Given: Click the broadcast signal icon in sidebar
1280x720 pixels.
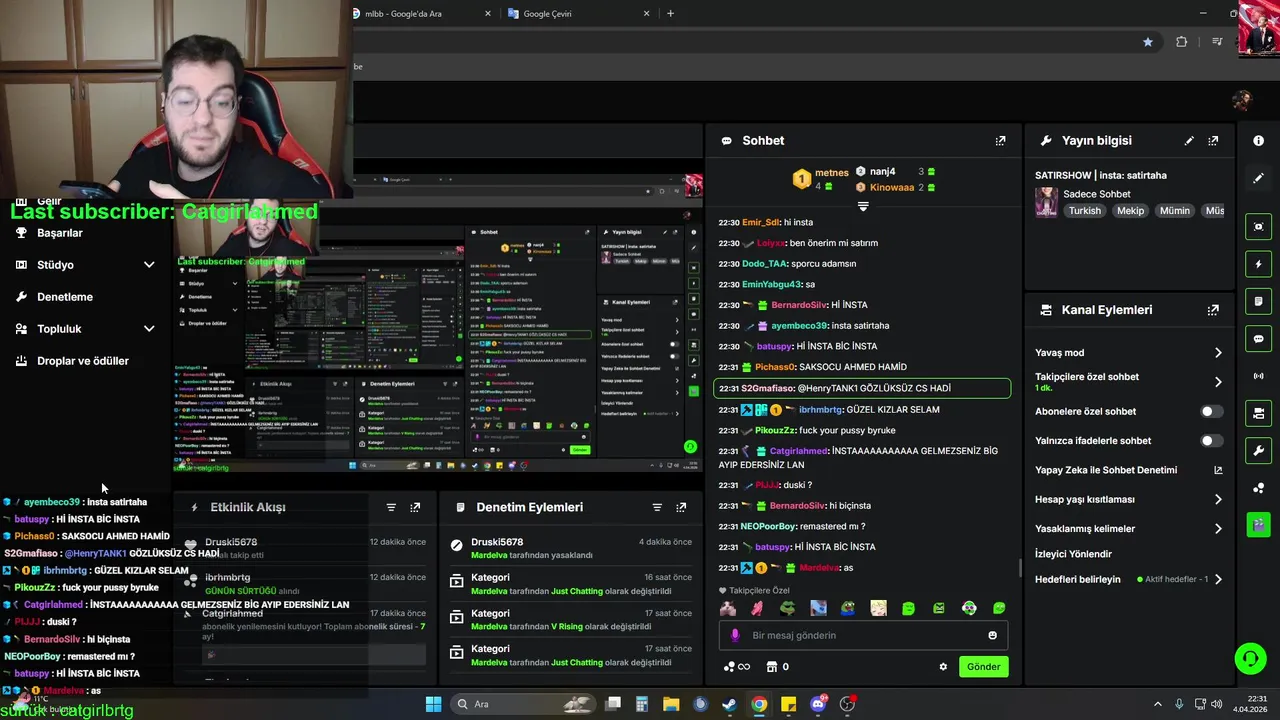Looking at the screenshot, I should [1258, 376].
